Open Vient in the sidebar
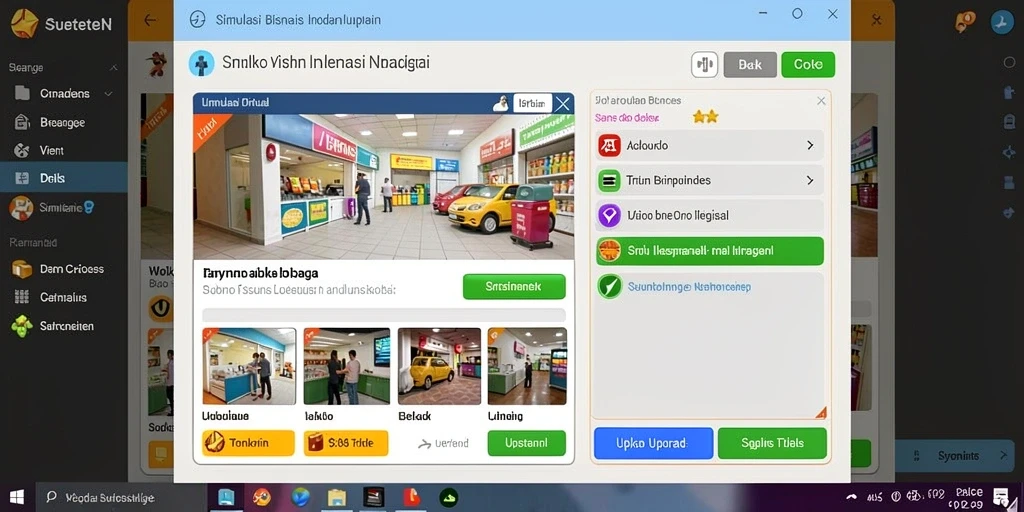This screenshot has width=1024, height=512. pyautogui.click(x=63, y=150)
